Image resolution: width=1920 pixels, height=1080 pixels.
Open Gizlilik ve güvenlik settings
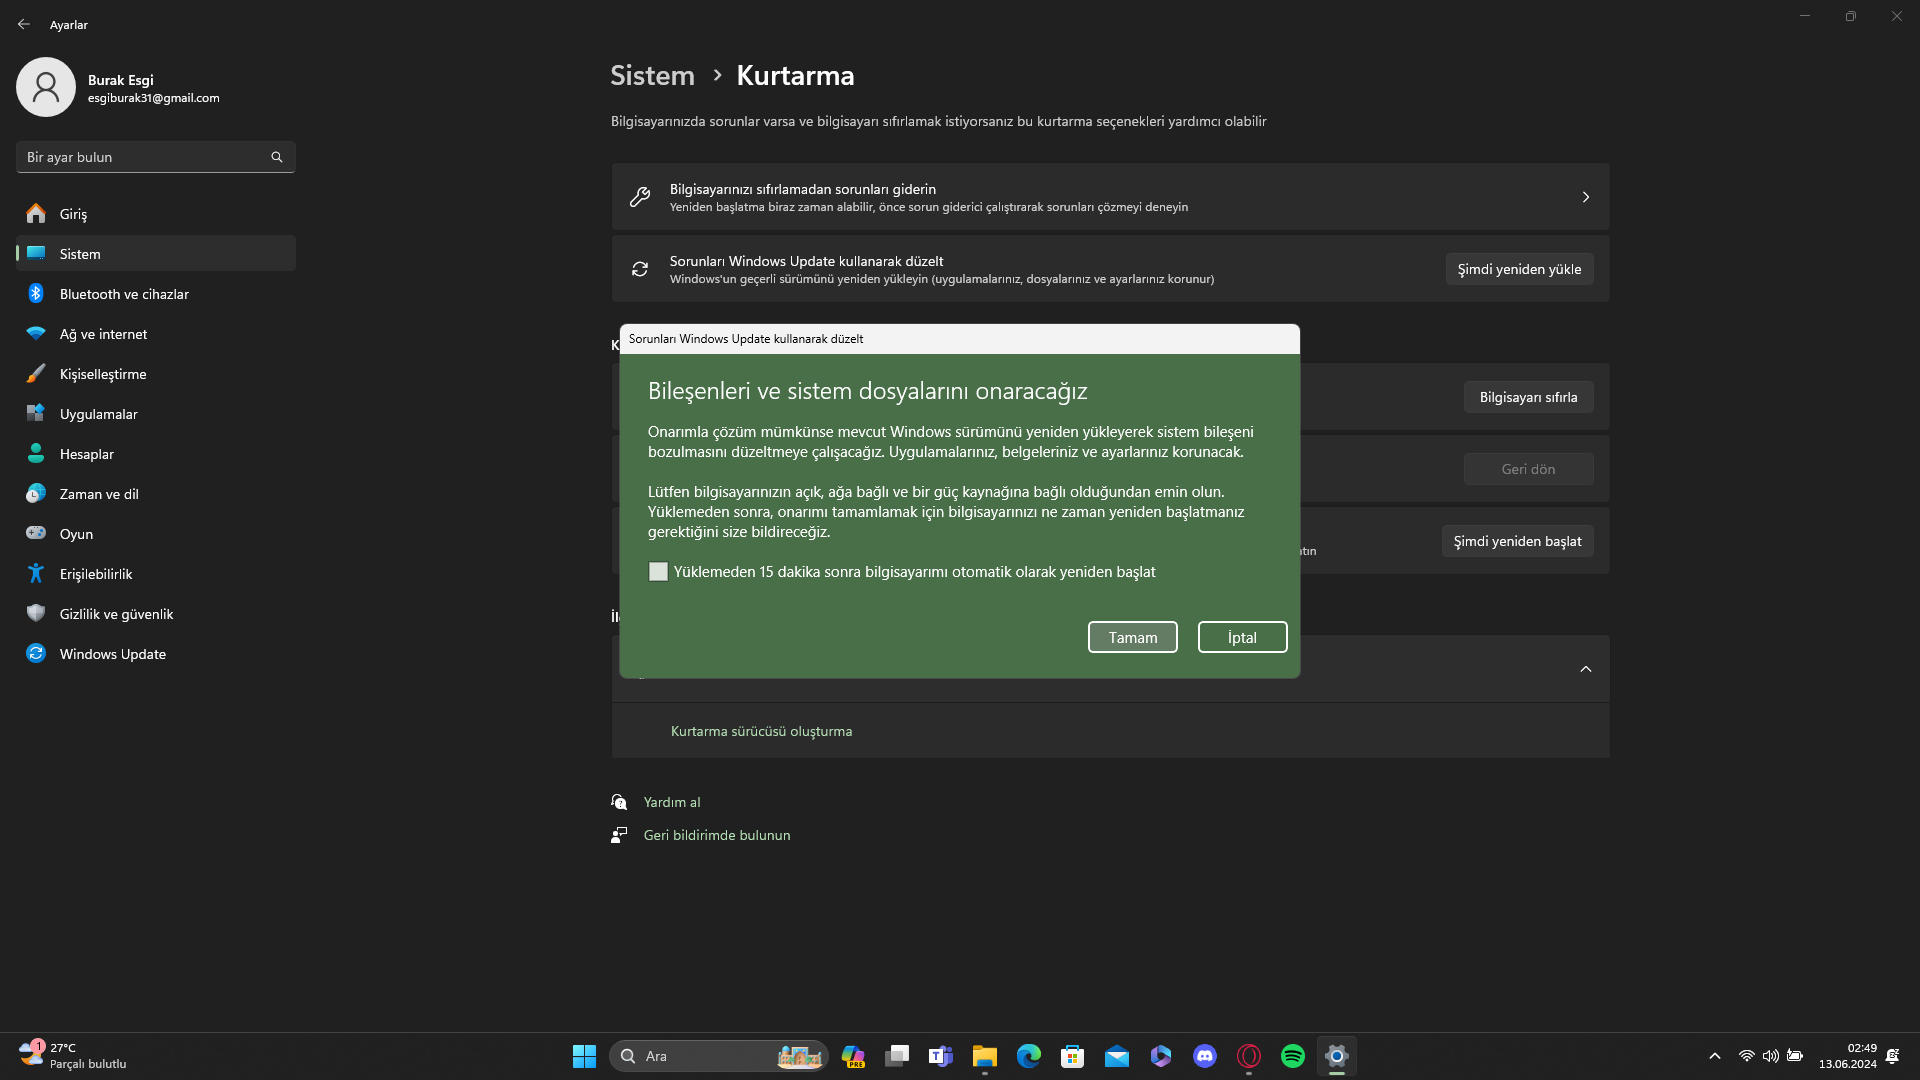point(116,614)
